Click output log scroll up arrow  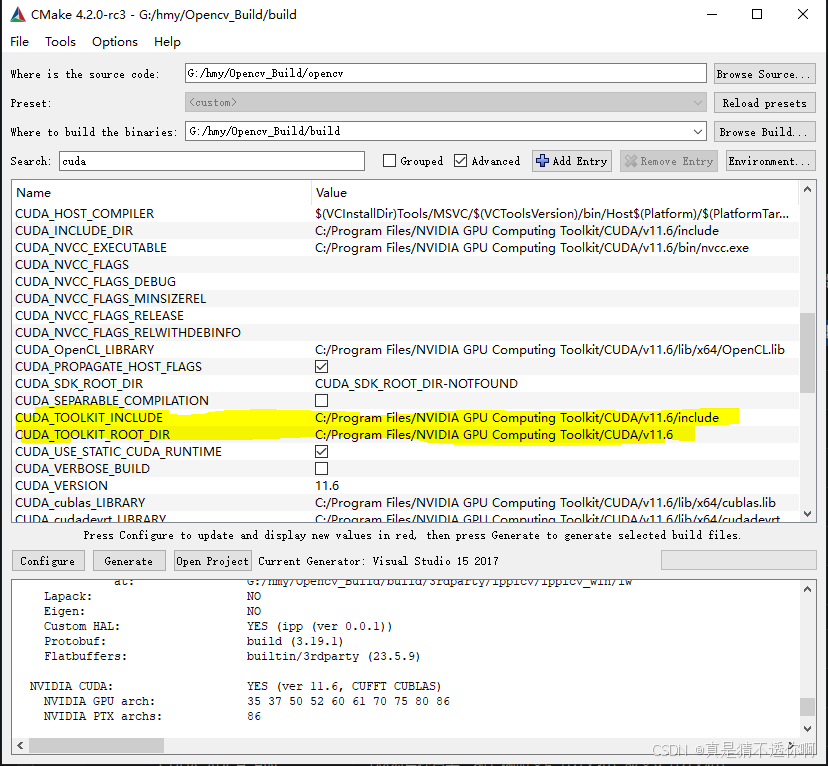(x=807, y=589)
